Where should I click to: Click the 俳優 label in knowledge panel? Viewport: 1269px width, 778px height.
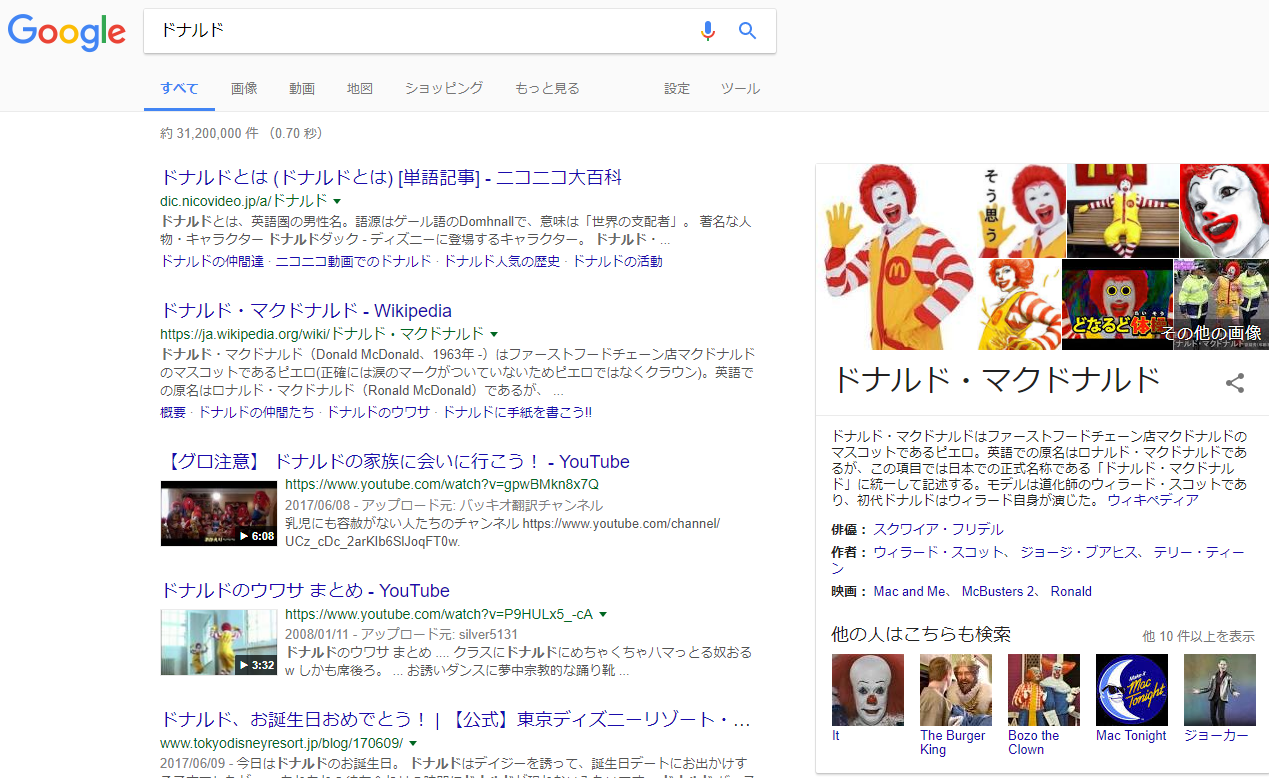pyautogui.click(x=846, y=529)
